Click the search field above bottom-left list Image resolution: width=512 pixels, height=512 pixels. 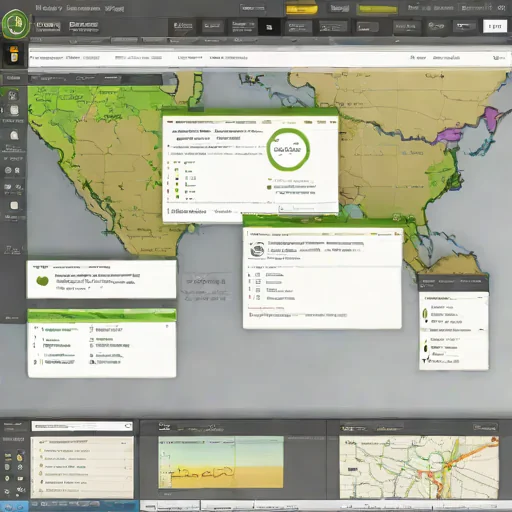coord(82,426)
